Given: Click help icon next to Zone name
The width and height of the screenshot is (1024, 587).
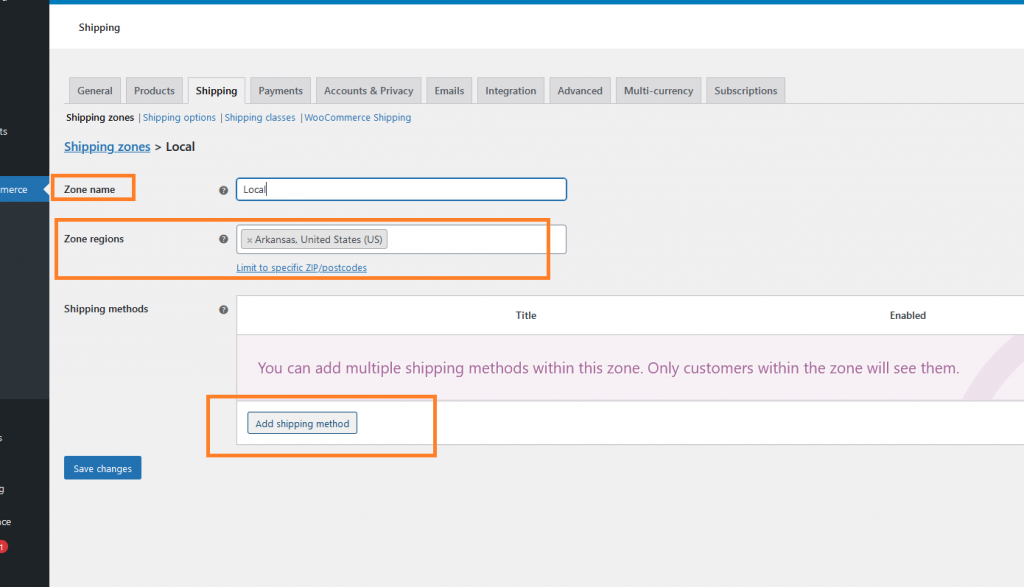Looking at the screenshot, I should (x=223, y=190).
